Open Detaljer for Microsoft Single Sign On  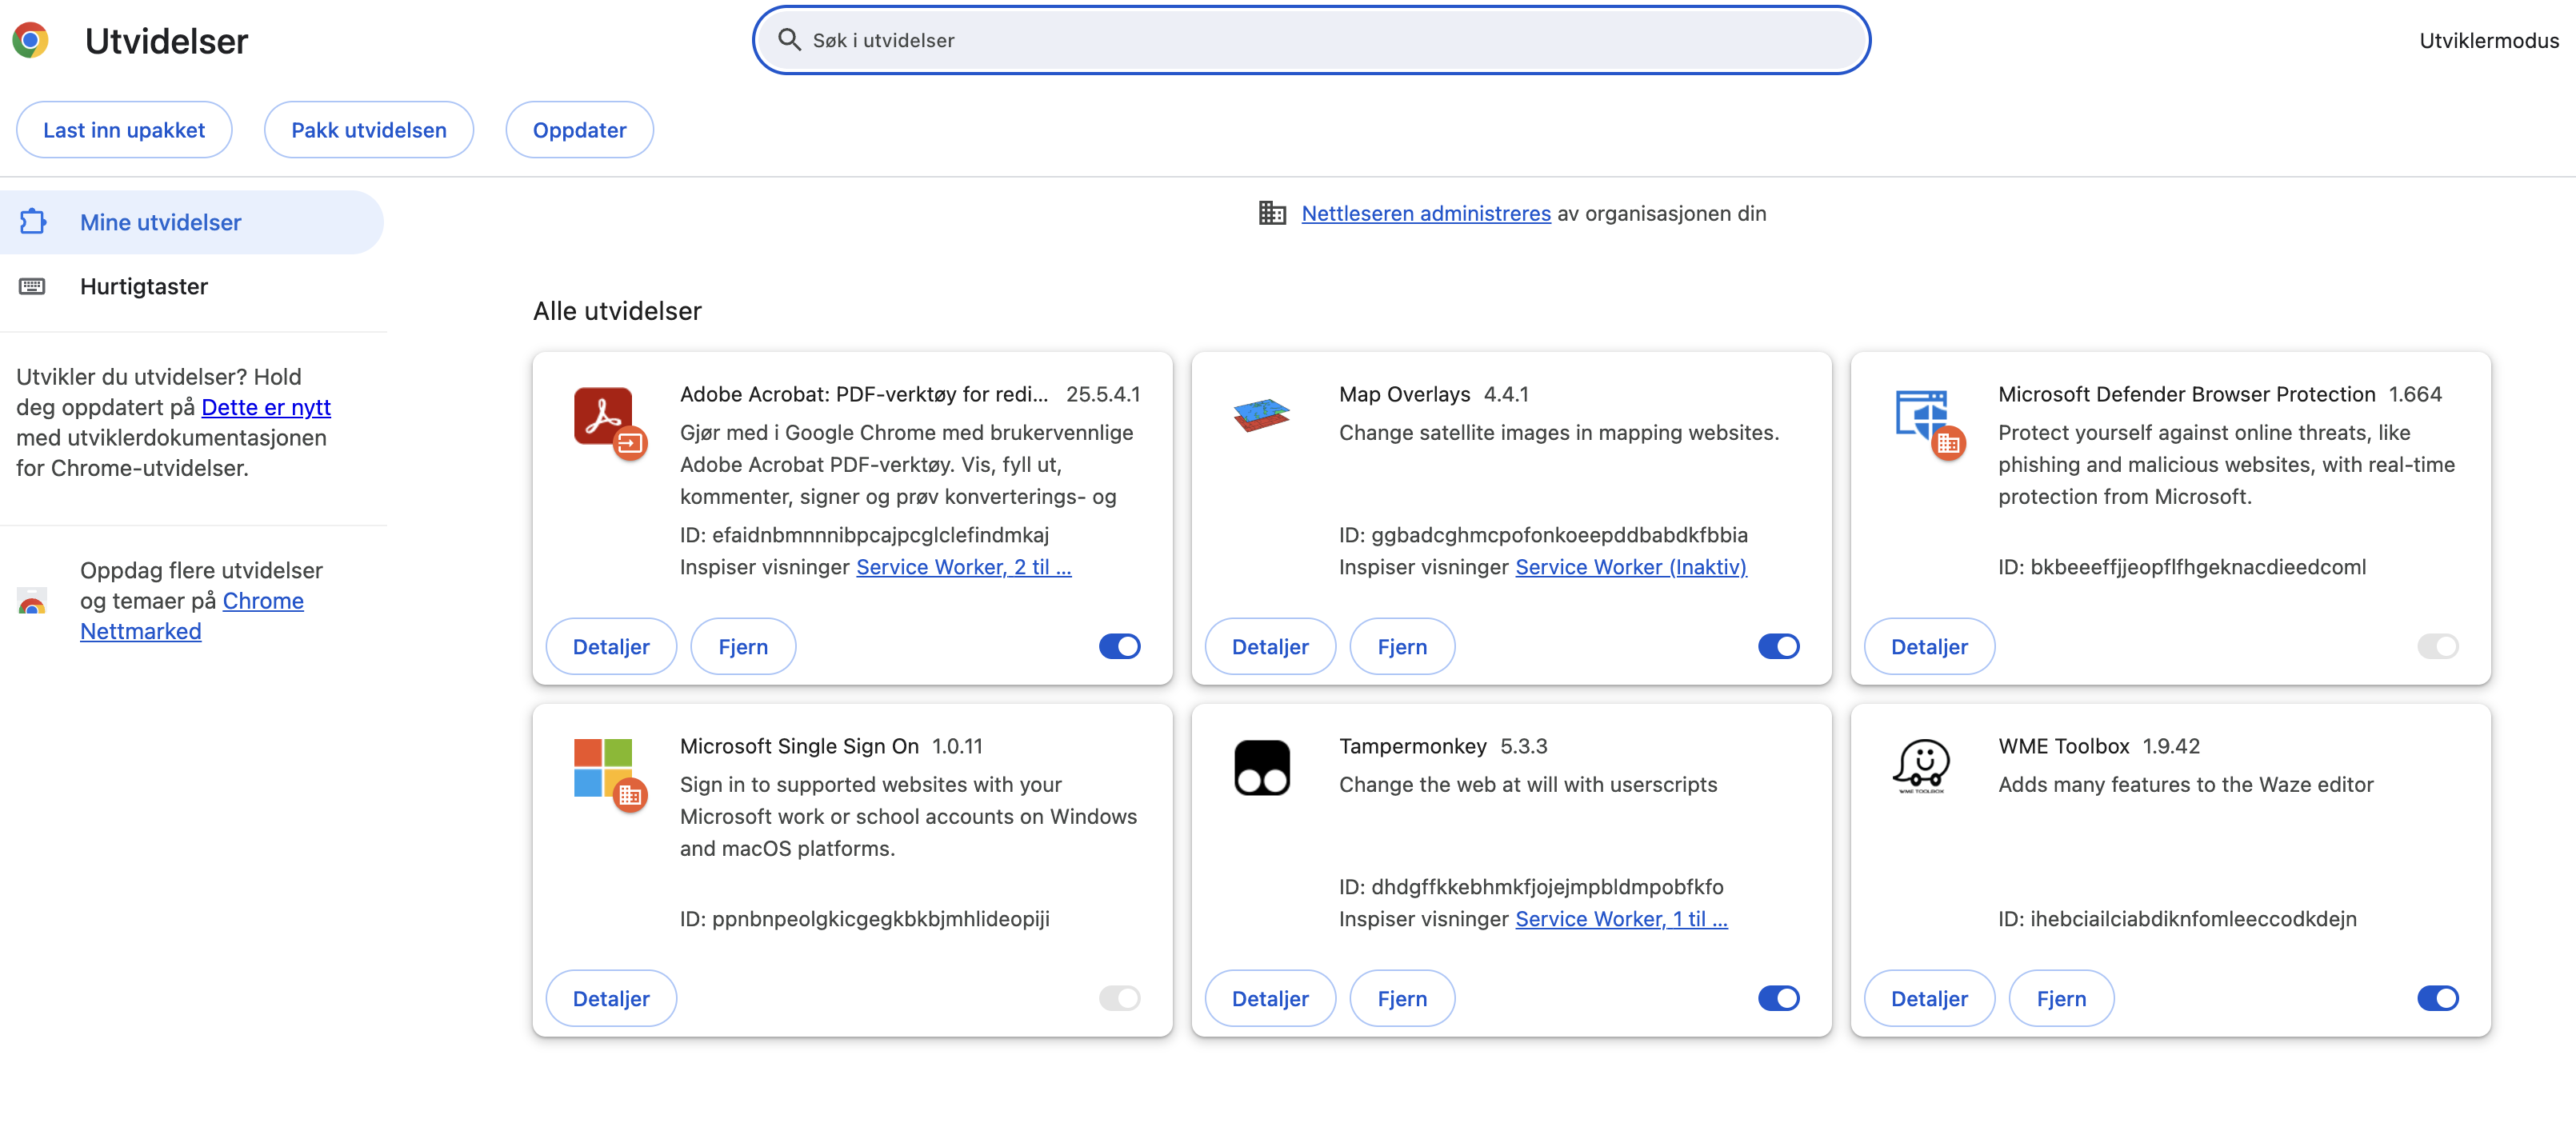pos(611,999)
